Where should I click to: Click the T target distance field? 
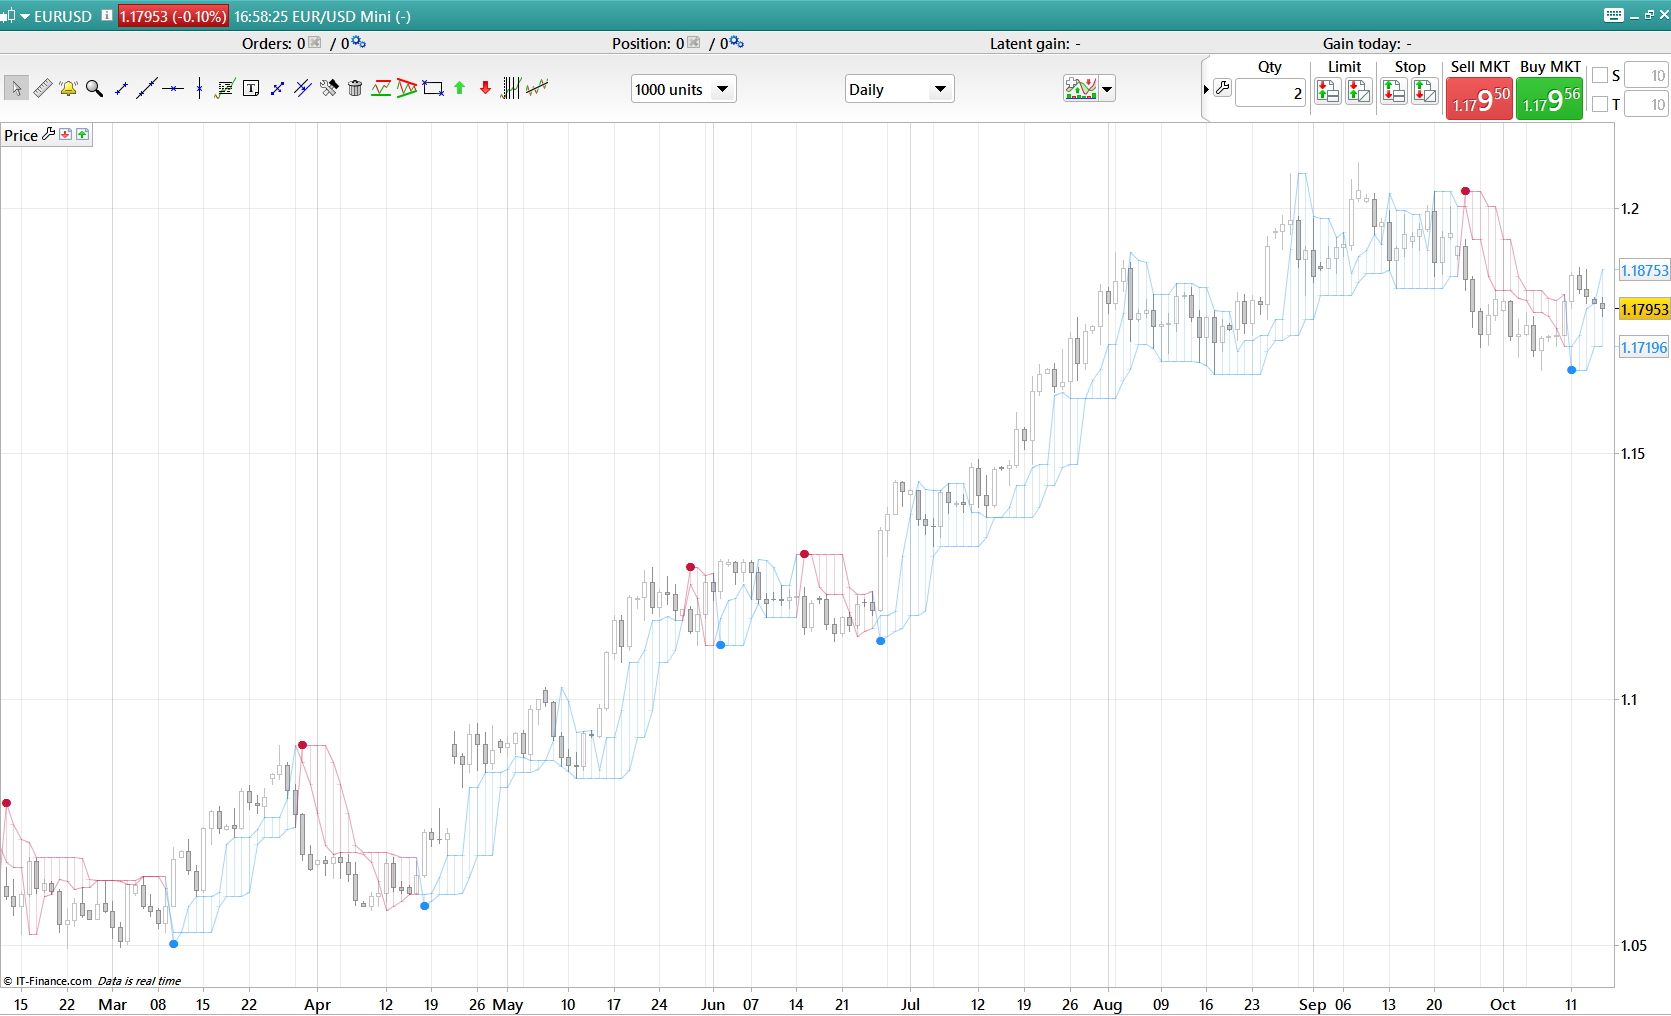(x=1646, y=104)
